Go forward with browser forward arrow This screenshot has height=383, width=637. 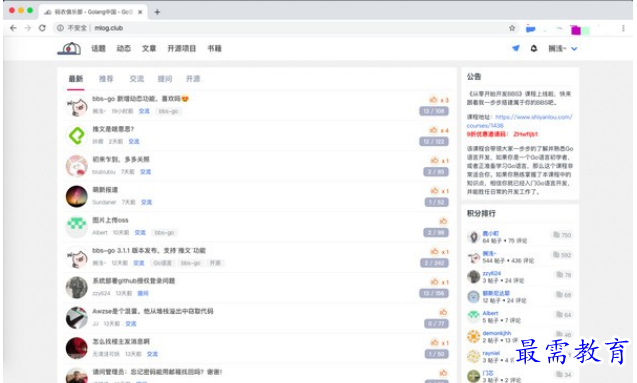28,28
